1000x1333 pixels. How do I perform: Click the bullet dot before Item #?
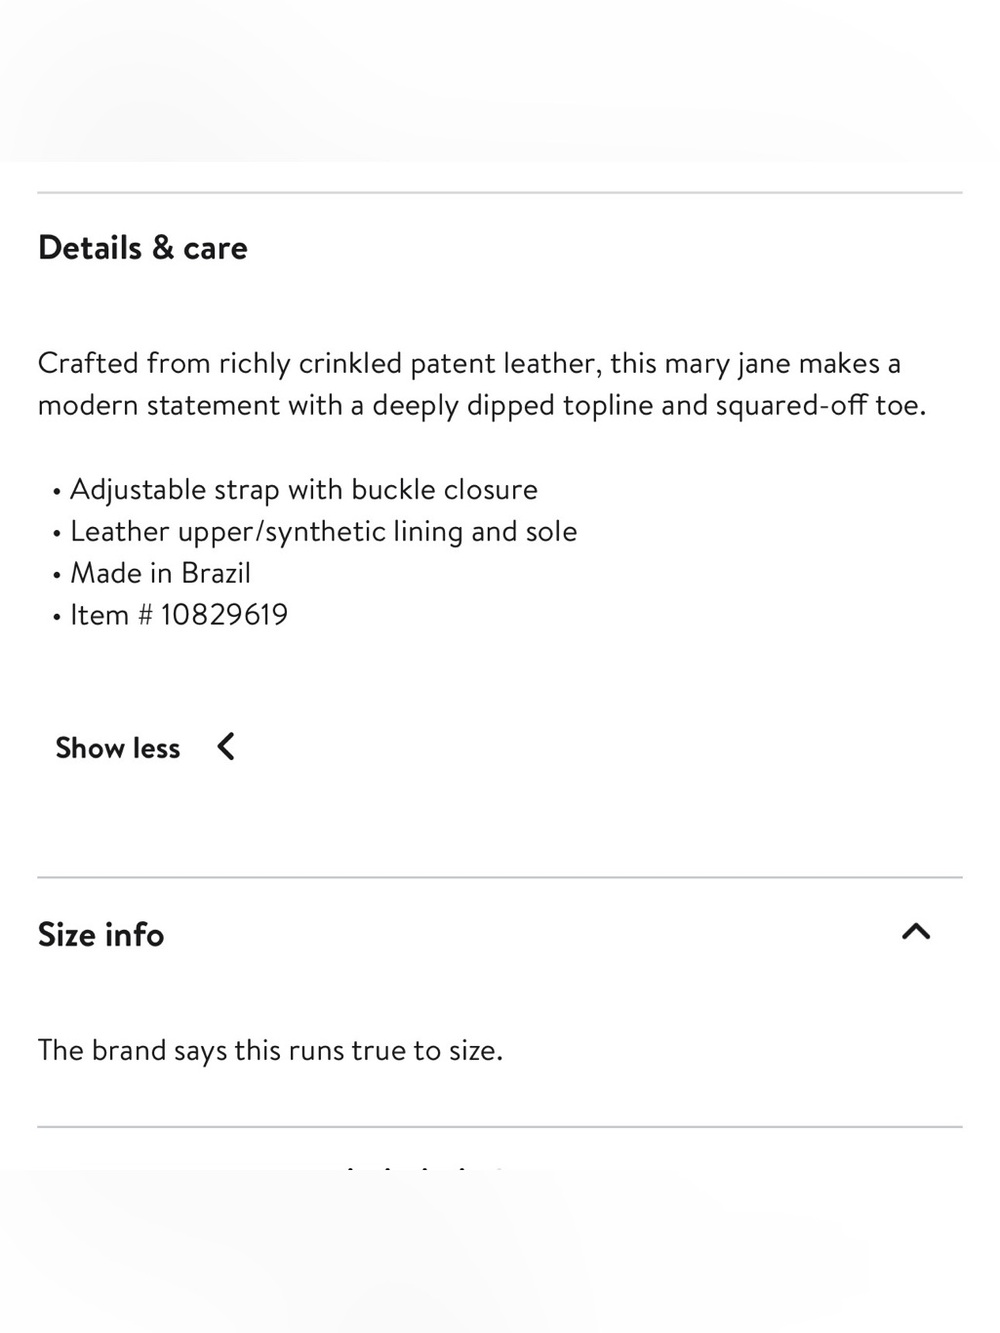(57, 617)
